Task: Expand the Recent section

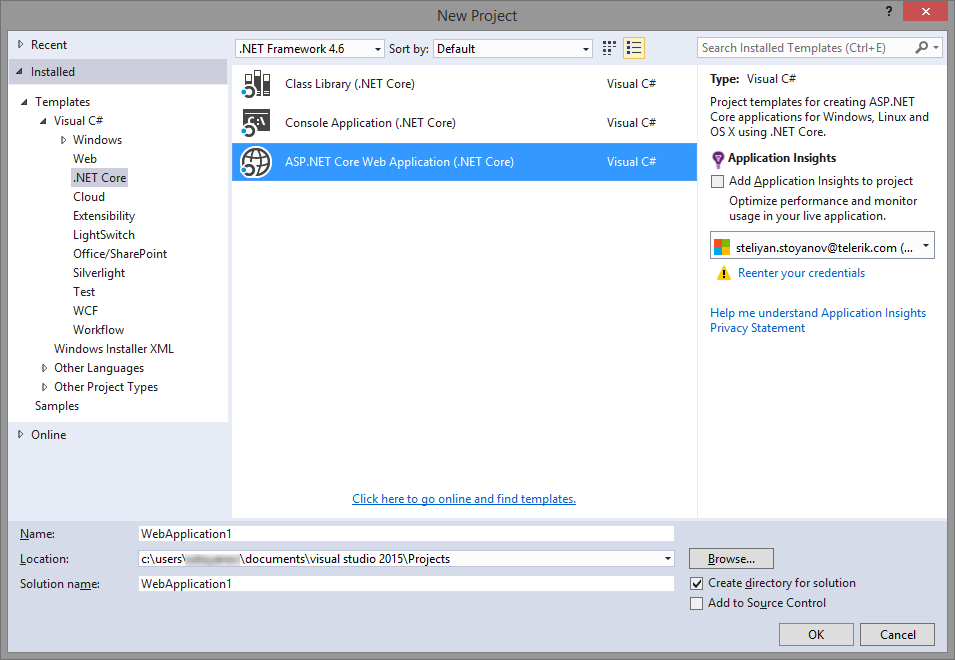Action: (x=20, y=44)
